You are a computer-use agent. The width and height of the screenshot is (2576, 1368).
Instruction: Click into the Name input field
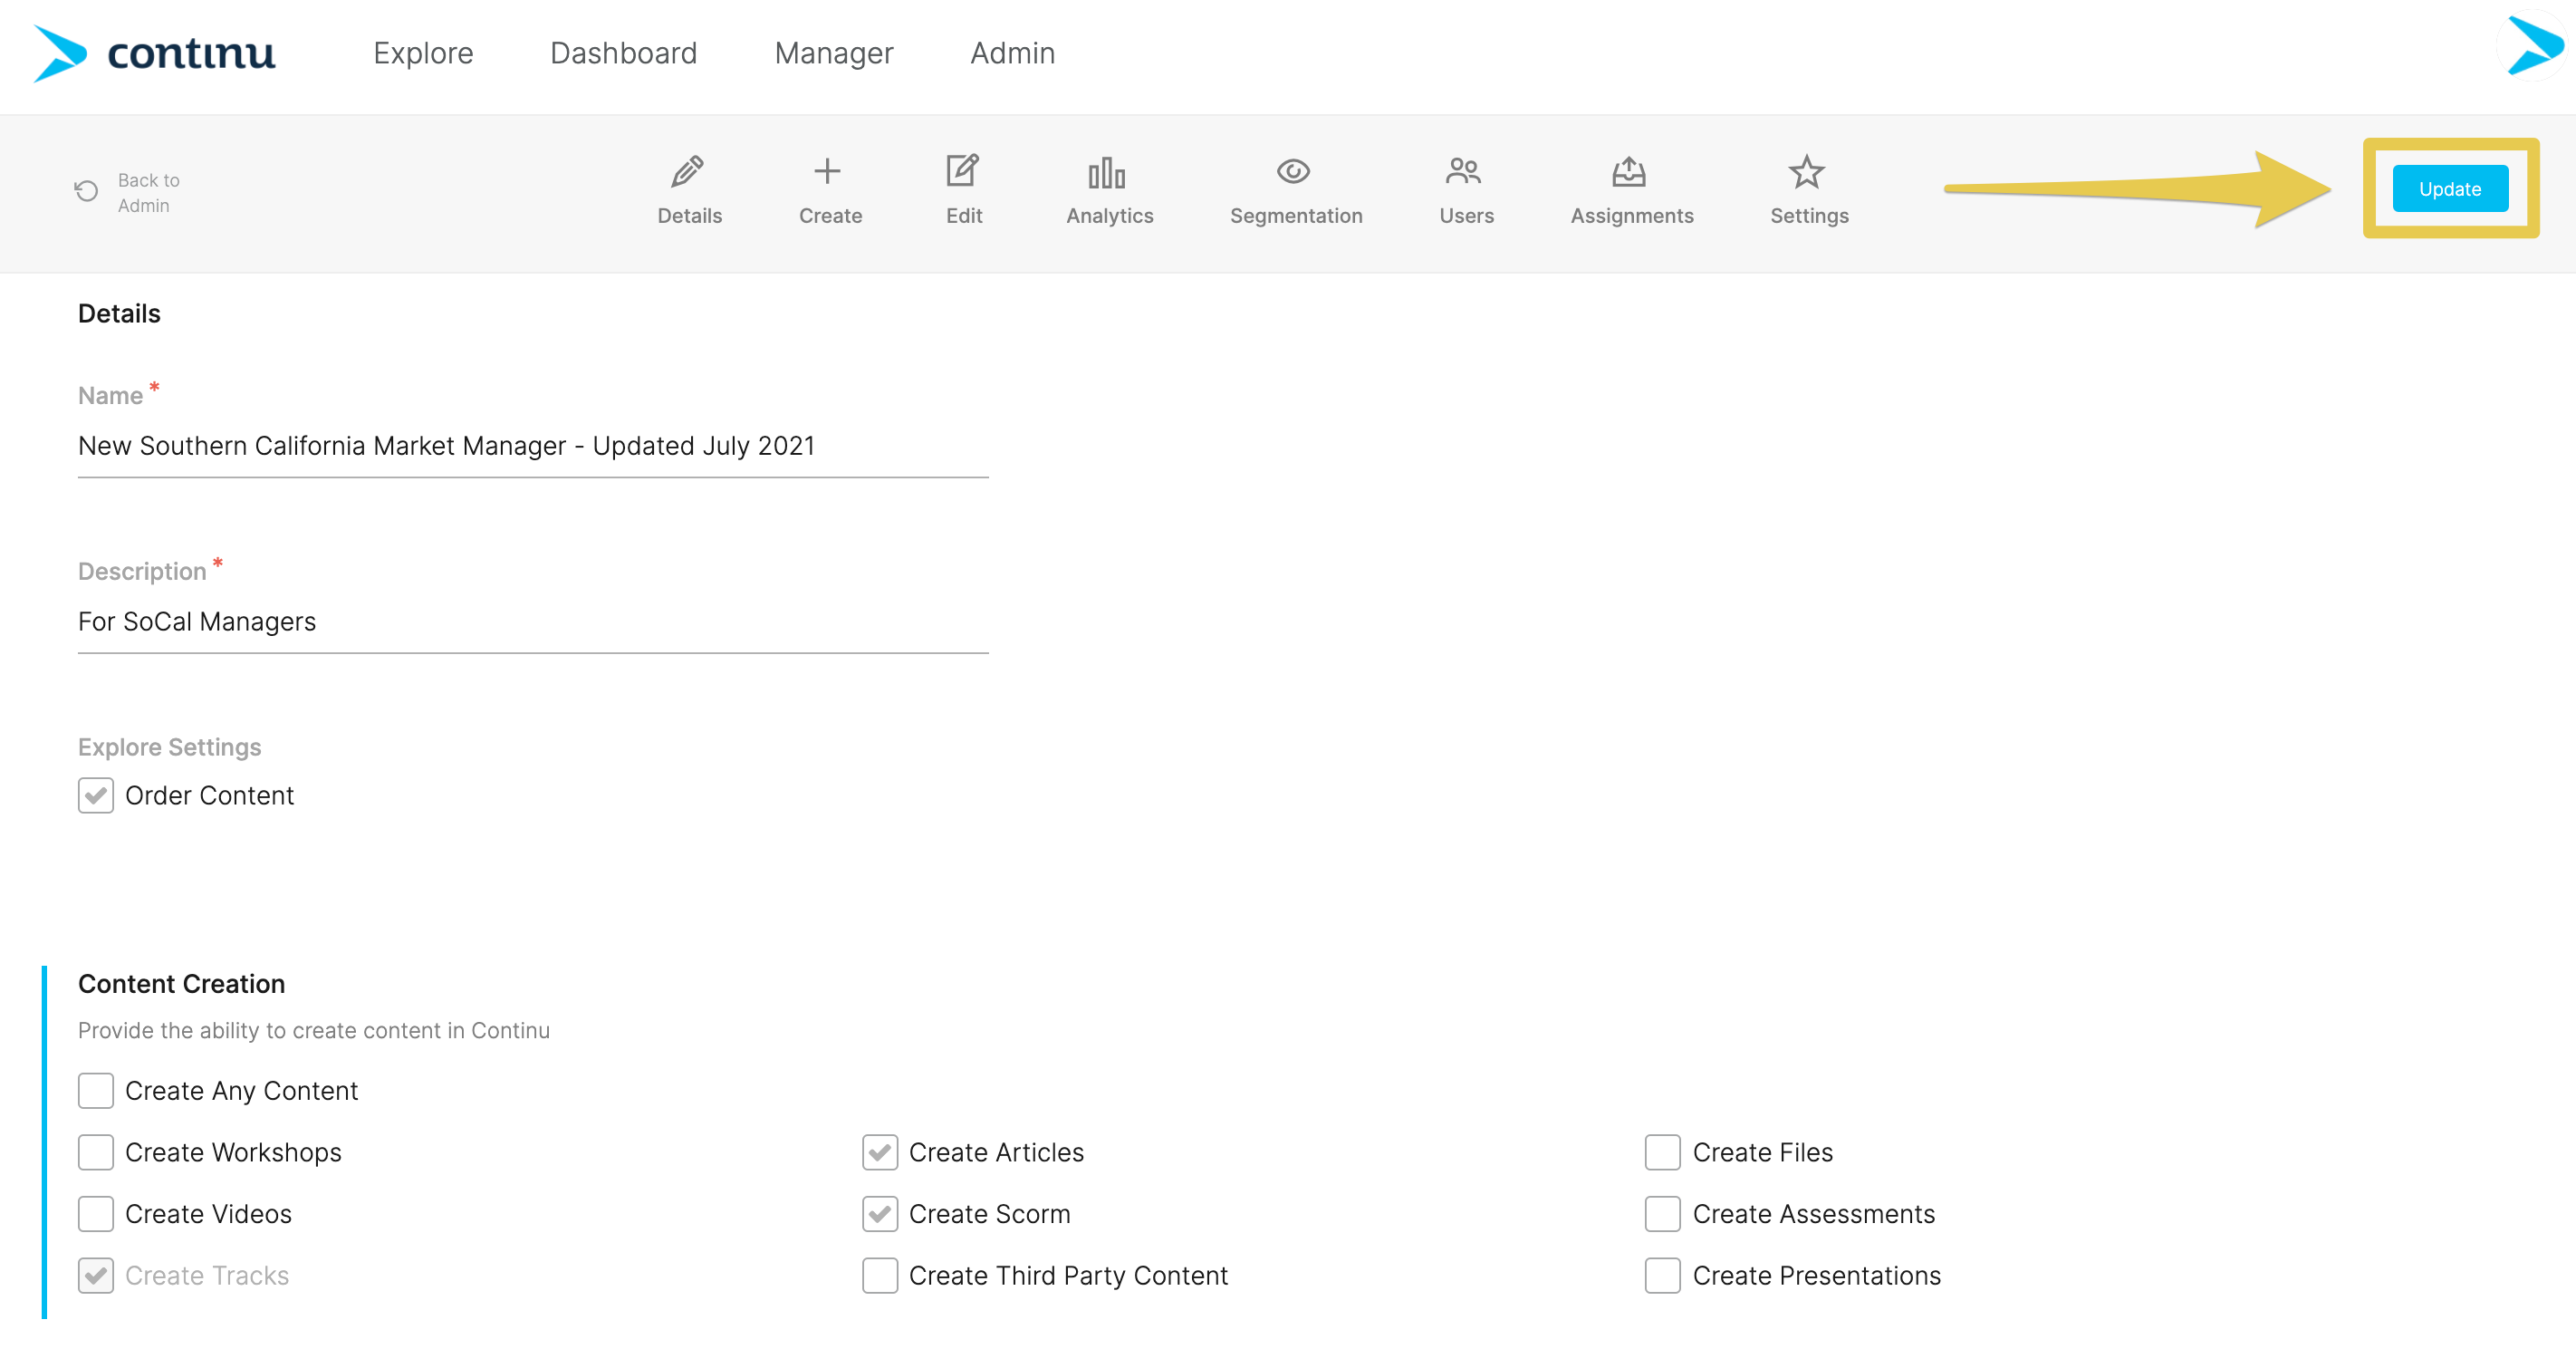tap(533, 446)
